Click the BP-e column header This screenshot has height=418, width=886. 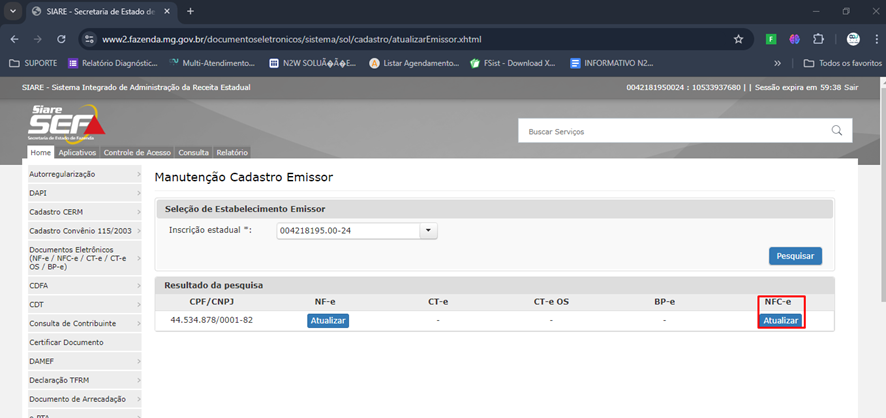[664, 302]
